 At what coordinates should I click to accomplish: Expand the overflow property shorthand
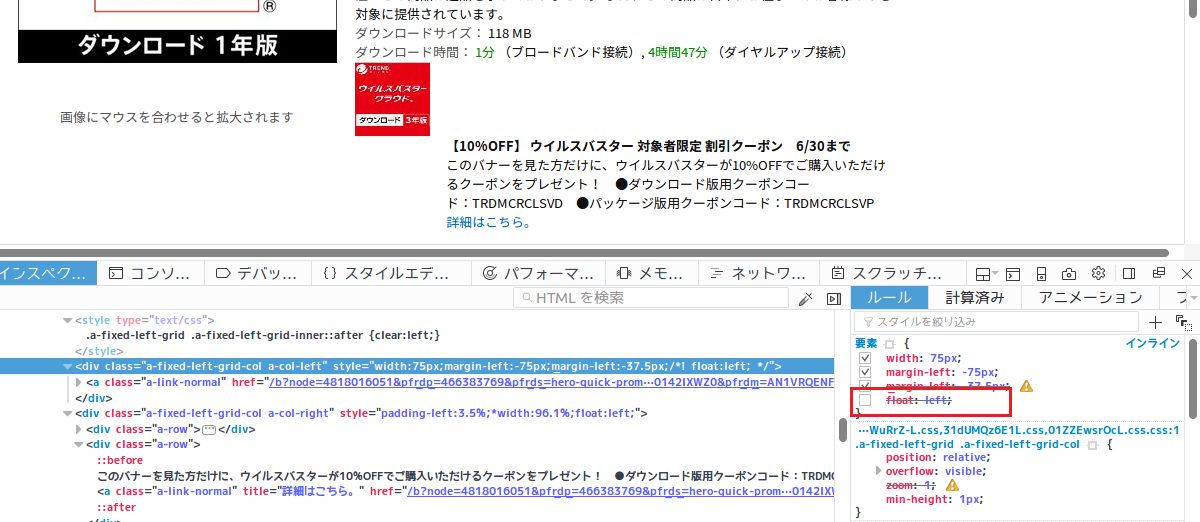tap(879, 470)
